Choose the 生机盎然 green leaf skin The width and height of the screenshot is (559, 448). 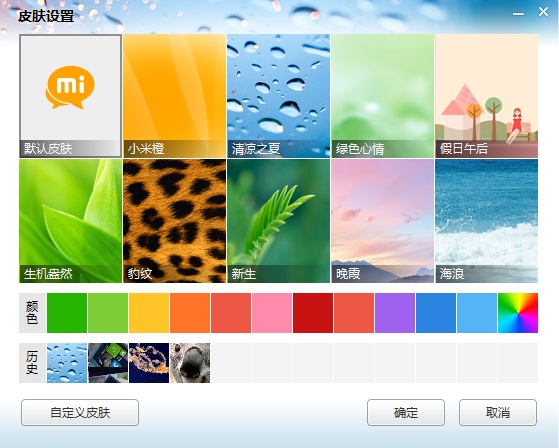pos(70,221)
